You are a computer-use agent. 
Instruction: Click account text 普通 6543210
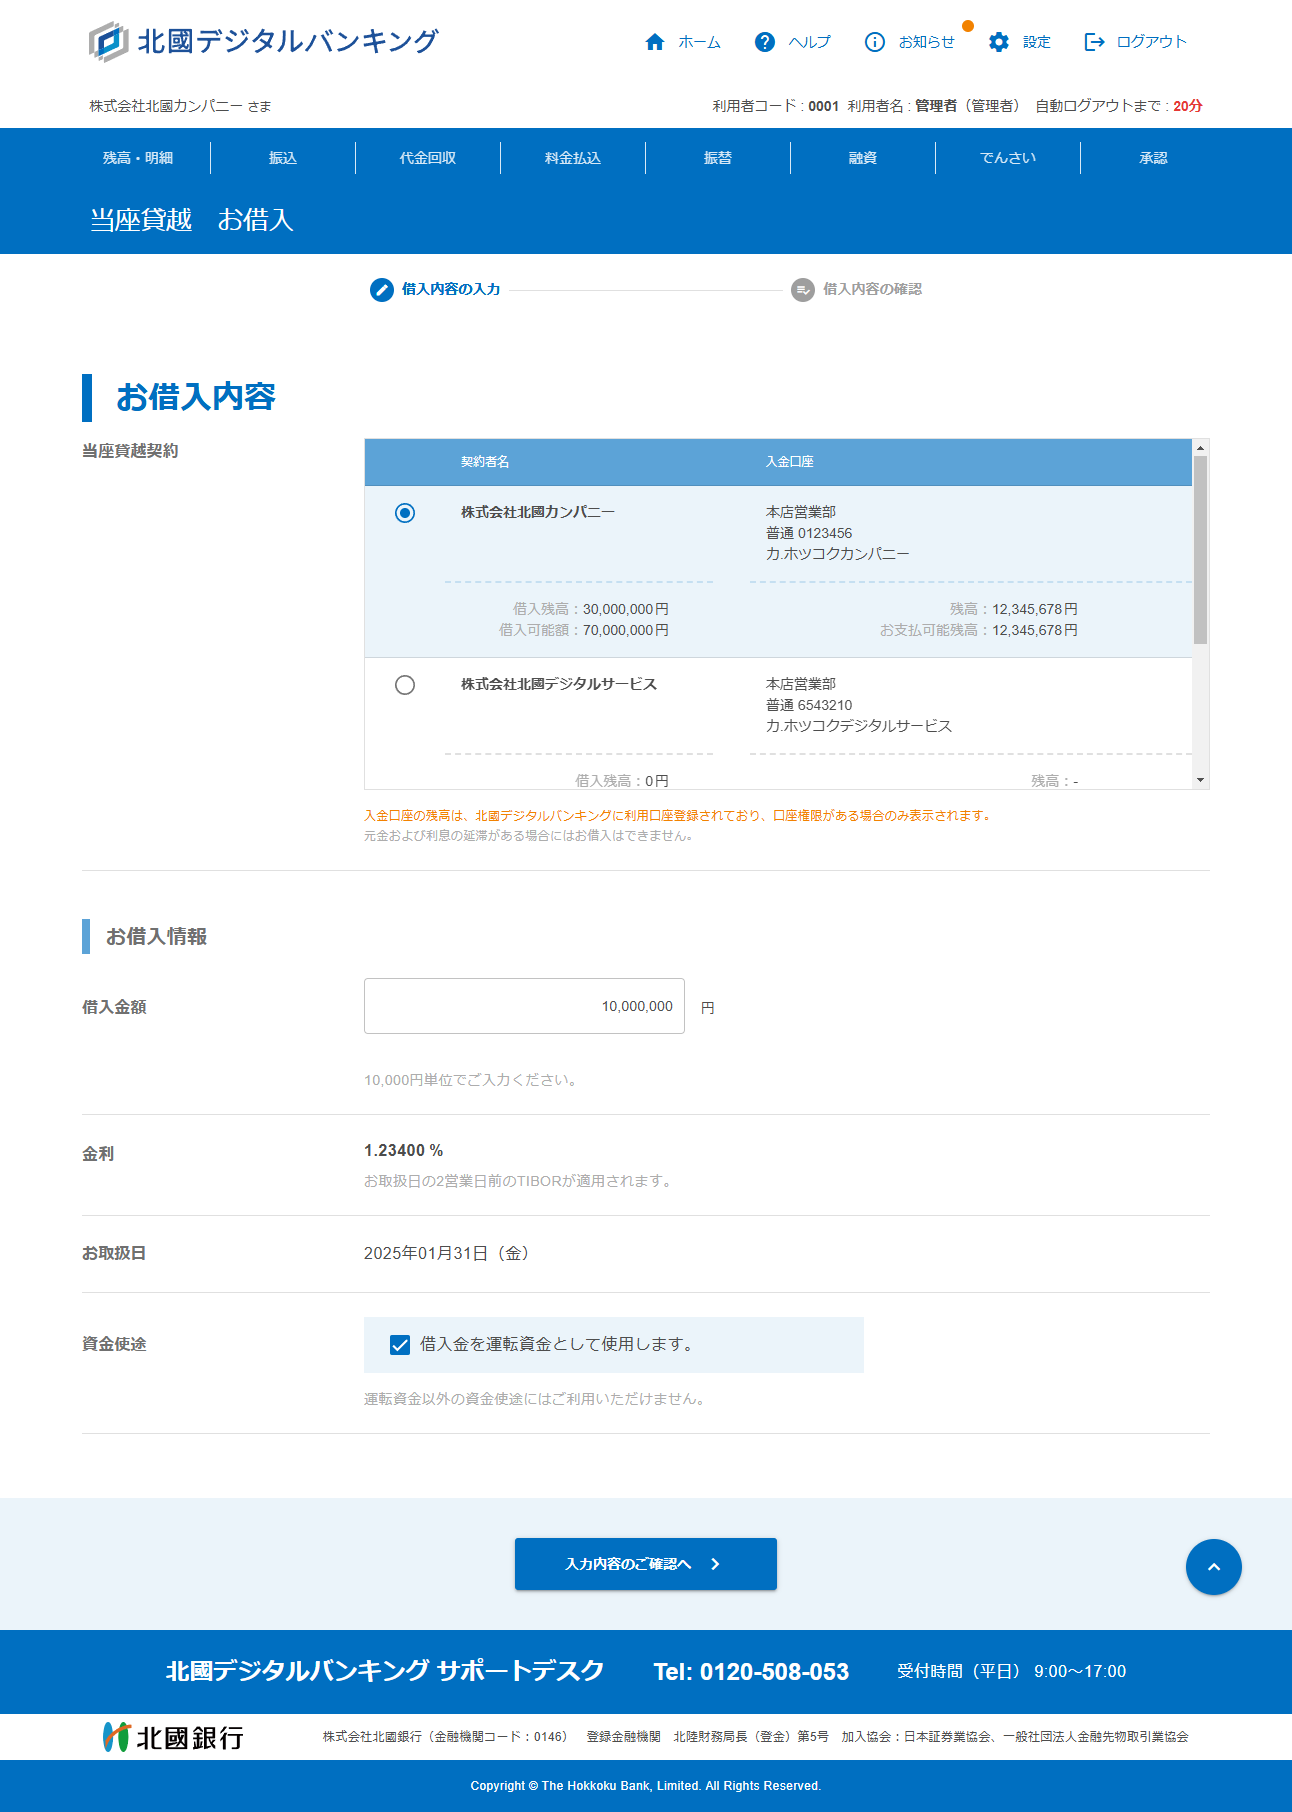pyautogui.click(x=809, y=706)
